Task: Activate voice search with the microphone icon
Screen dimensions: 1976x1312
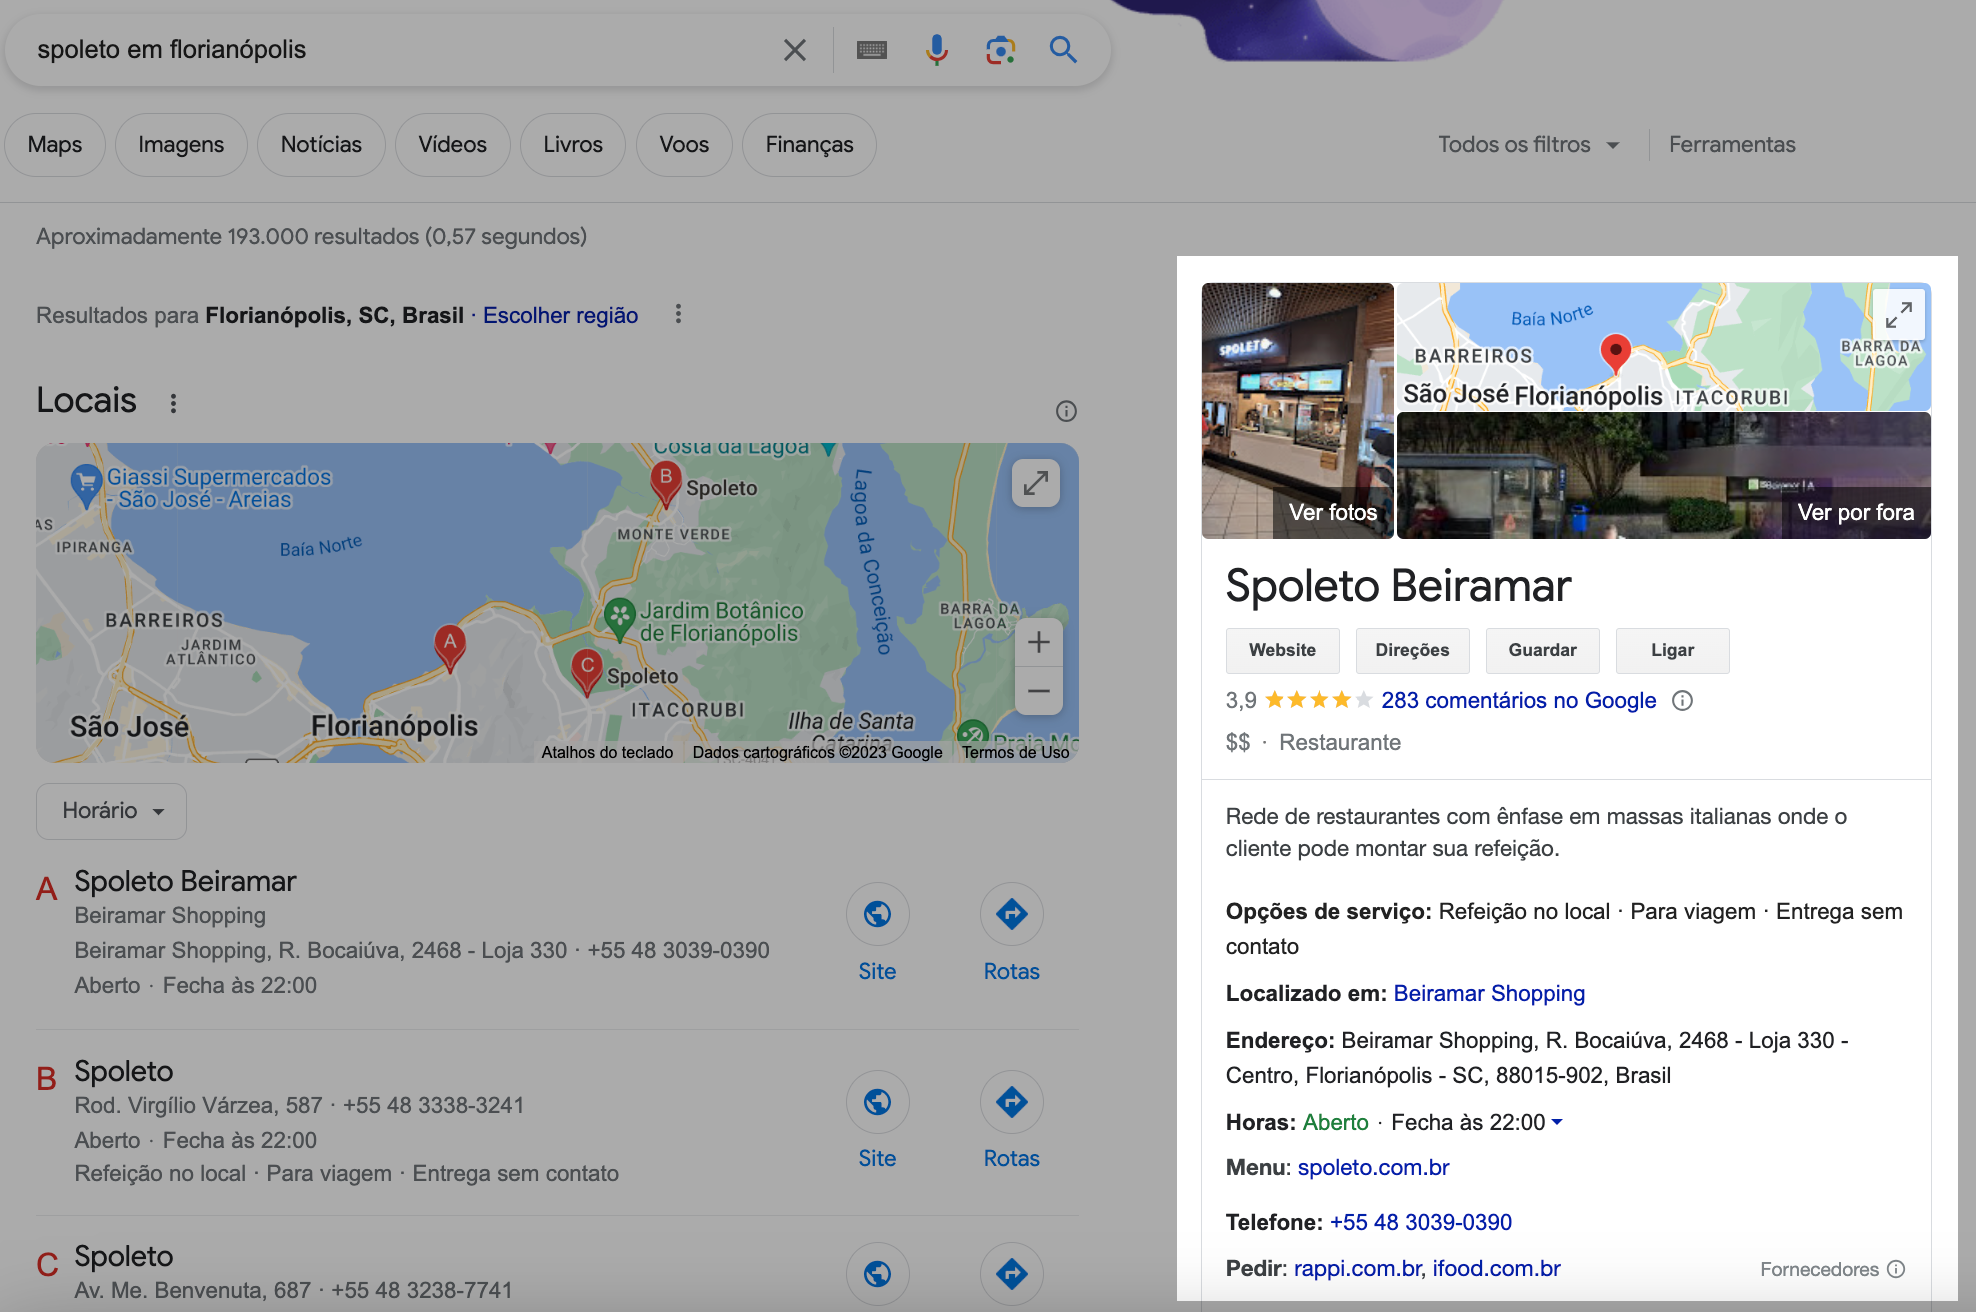Action: click(x=936, y=48)
